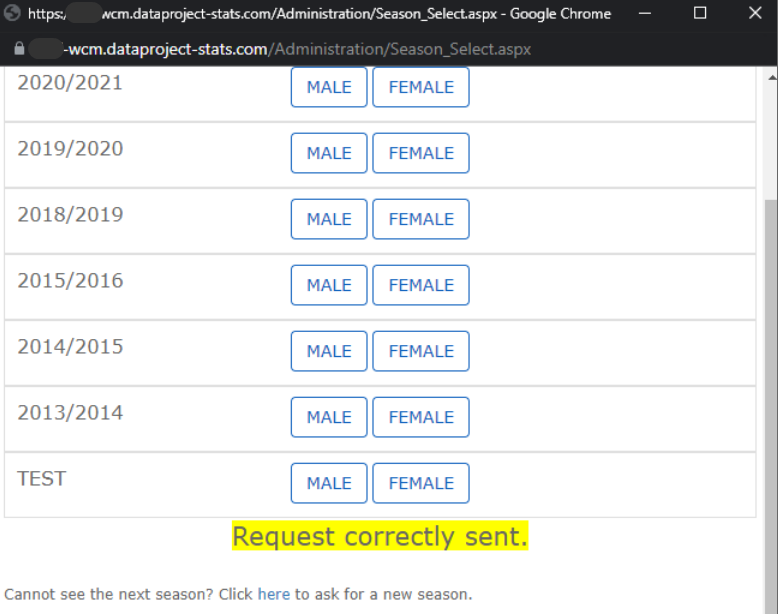
Task: Choose FEMALE for the 2013/2014 season
Action: click(x=421, y=417)
